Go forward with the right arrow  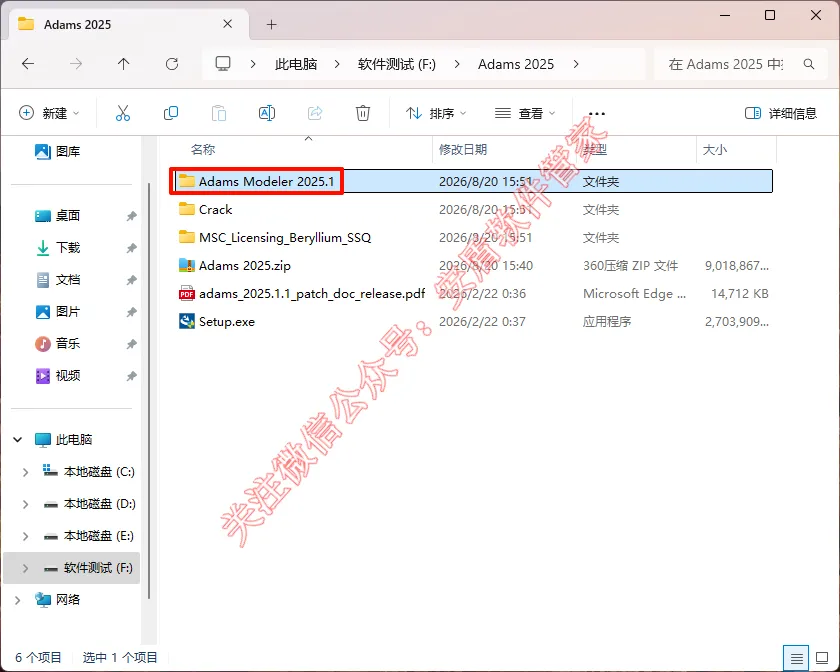click(76, 64)
